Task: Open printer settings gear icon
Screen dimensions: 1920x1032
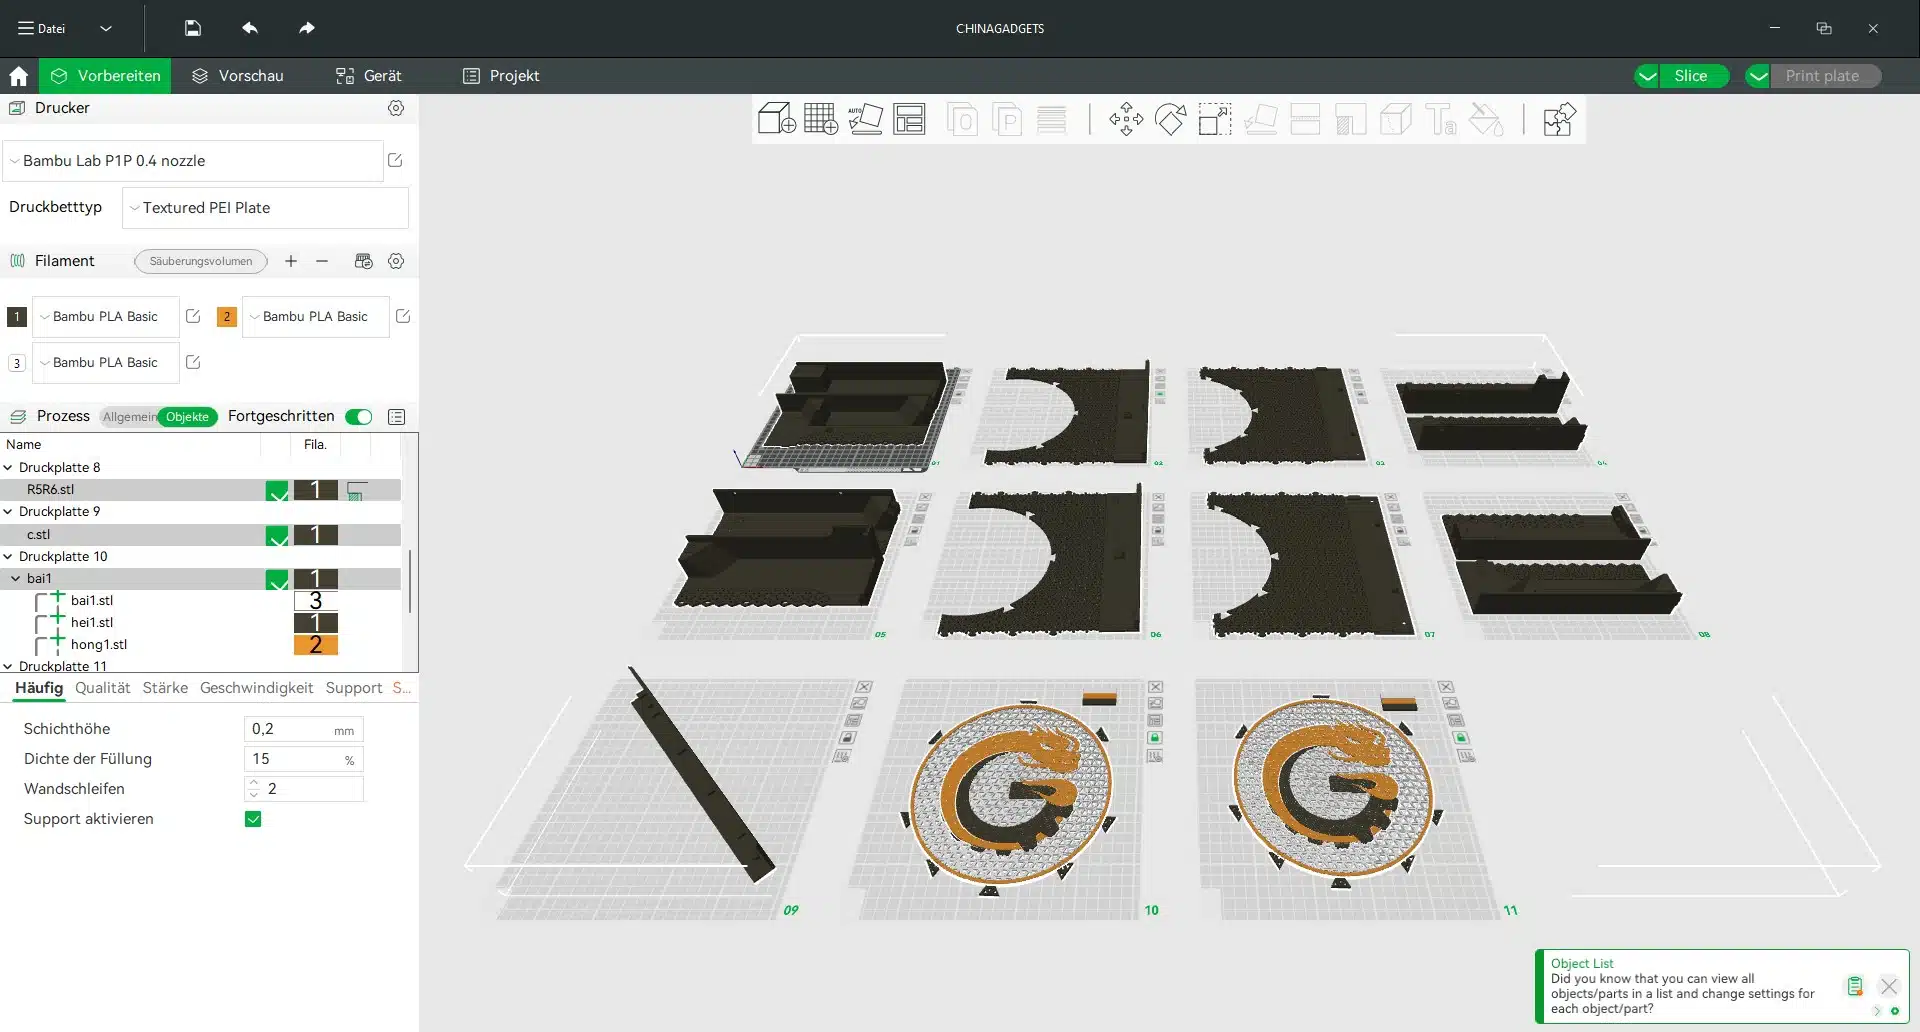Action: pyautogui.click(x=396, y=108)
